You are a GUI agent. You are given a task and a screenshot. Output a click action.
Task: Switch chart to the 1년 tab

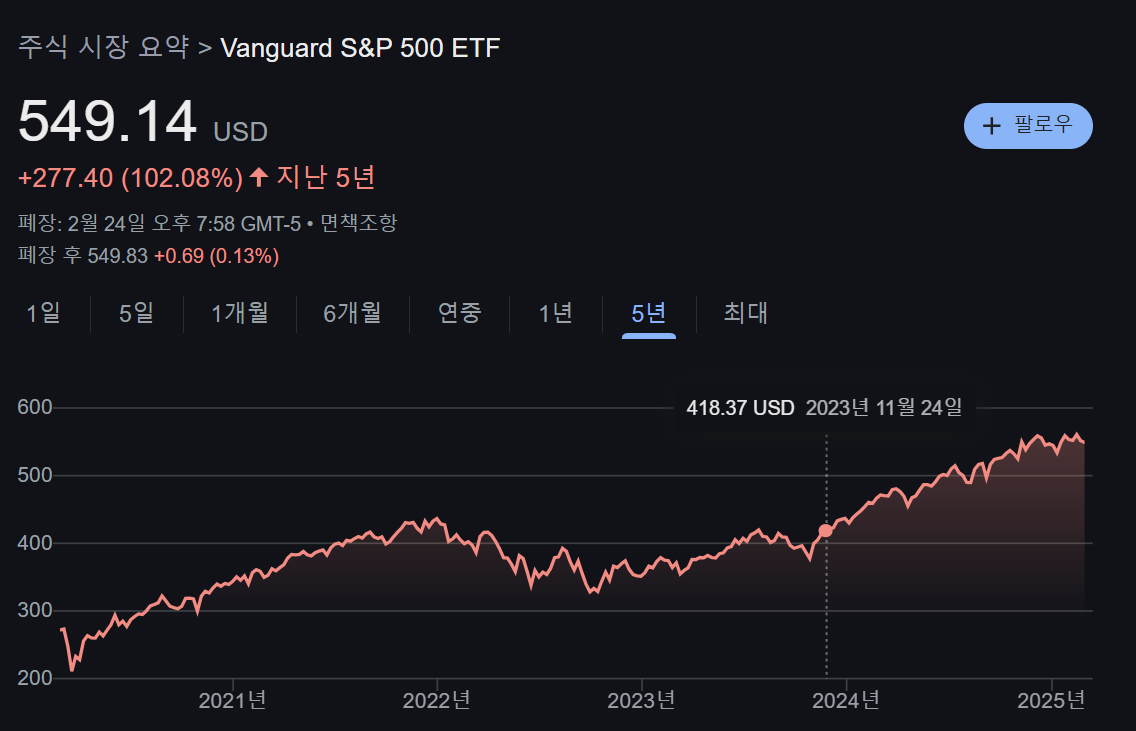tap(556, 313)
